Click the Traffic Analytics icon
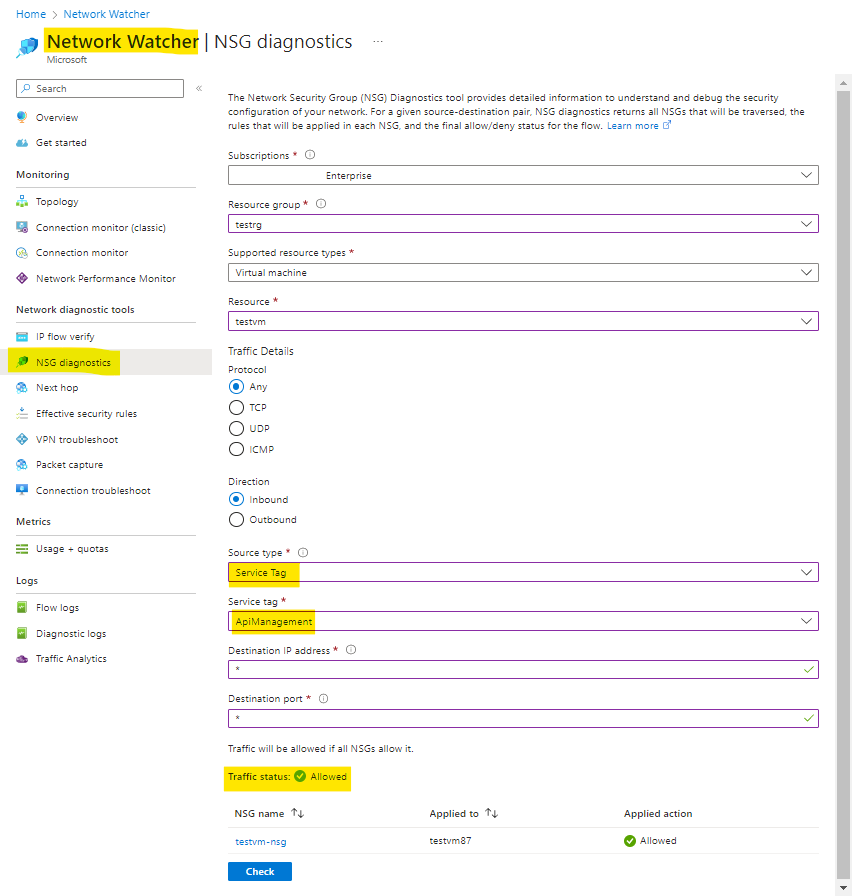 pos(22,659)
